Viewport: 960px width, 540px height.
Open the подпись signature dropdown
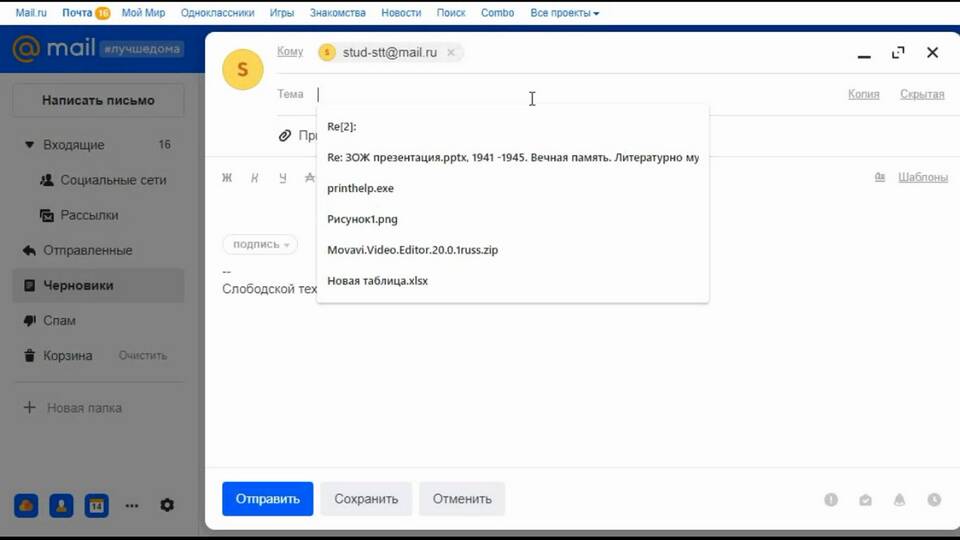[260, 244]
